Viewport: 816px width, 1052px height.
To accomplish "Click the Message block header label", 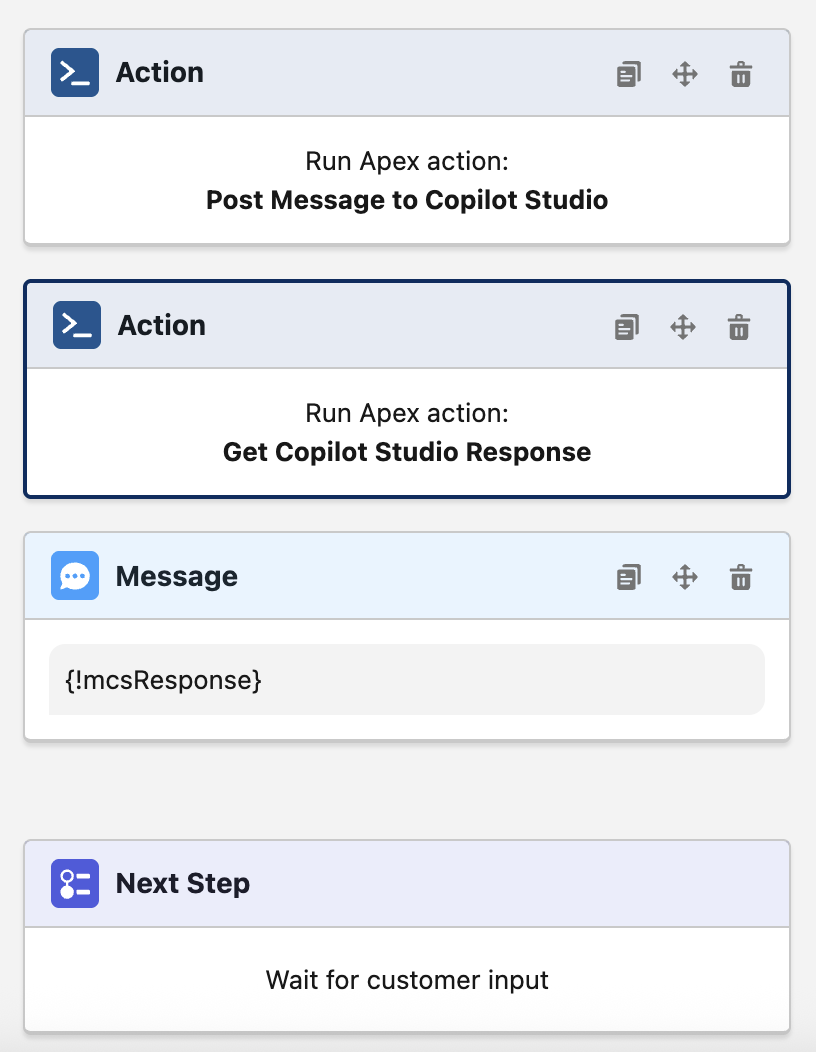I will [x=176, y=576].
